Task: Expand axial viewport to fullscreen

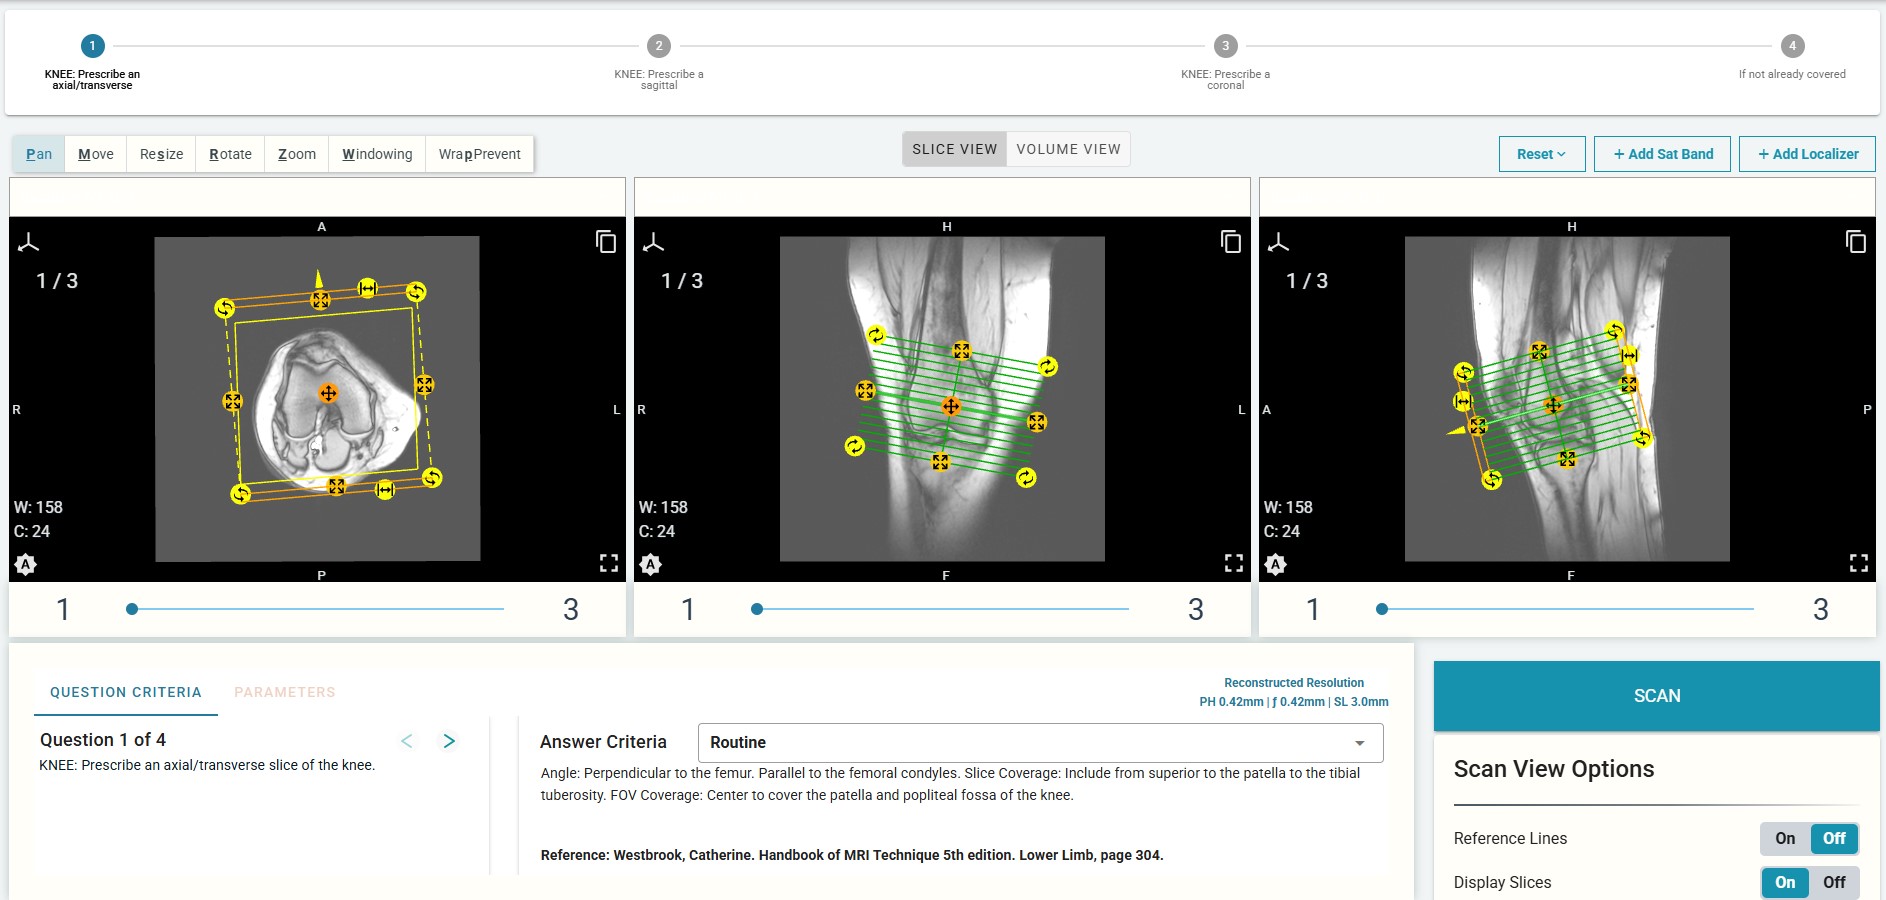Action: click(x=608, y=563)
